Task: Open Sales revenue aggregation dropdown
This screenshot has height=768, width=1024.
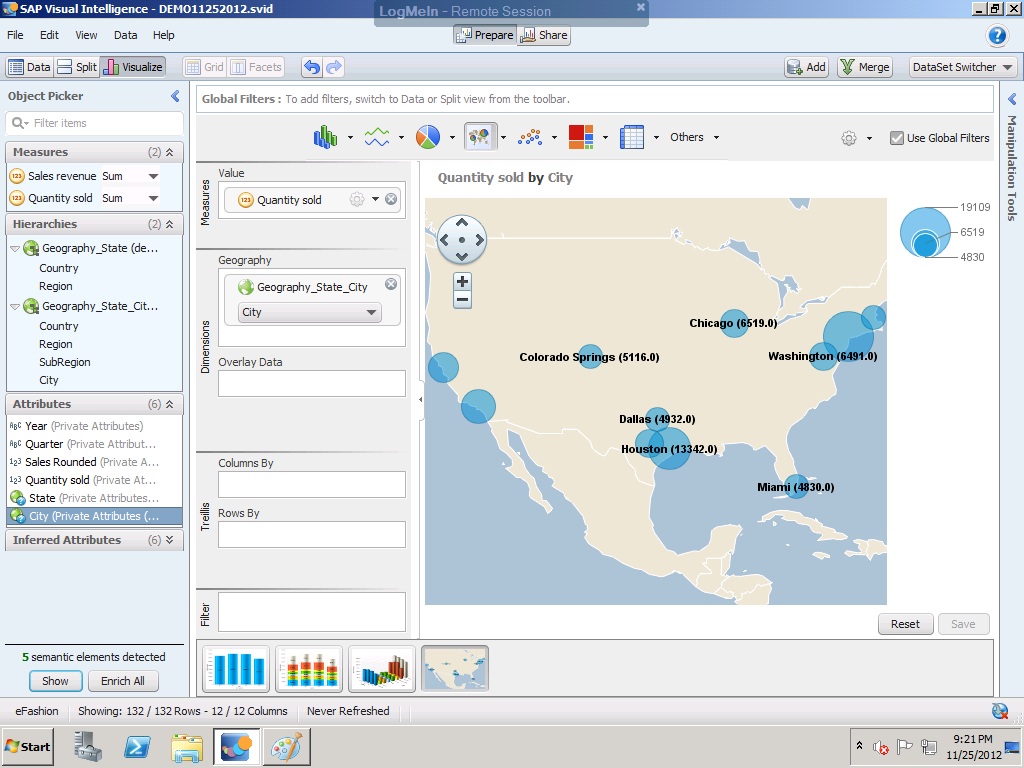Action: (x=153, y=176)
